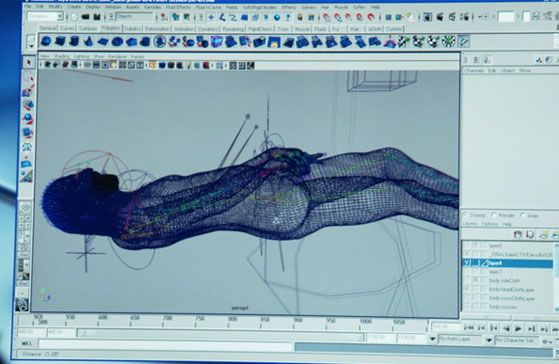
Task: Click the Open scene icon
Action: click(86, 16)
